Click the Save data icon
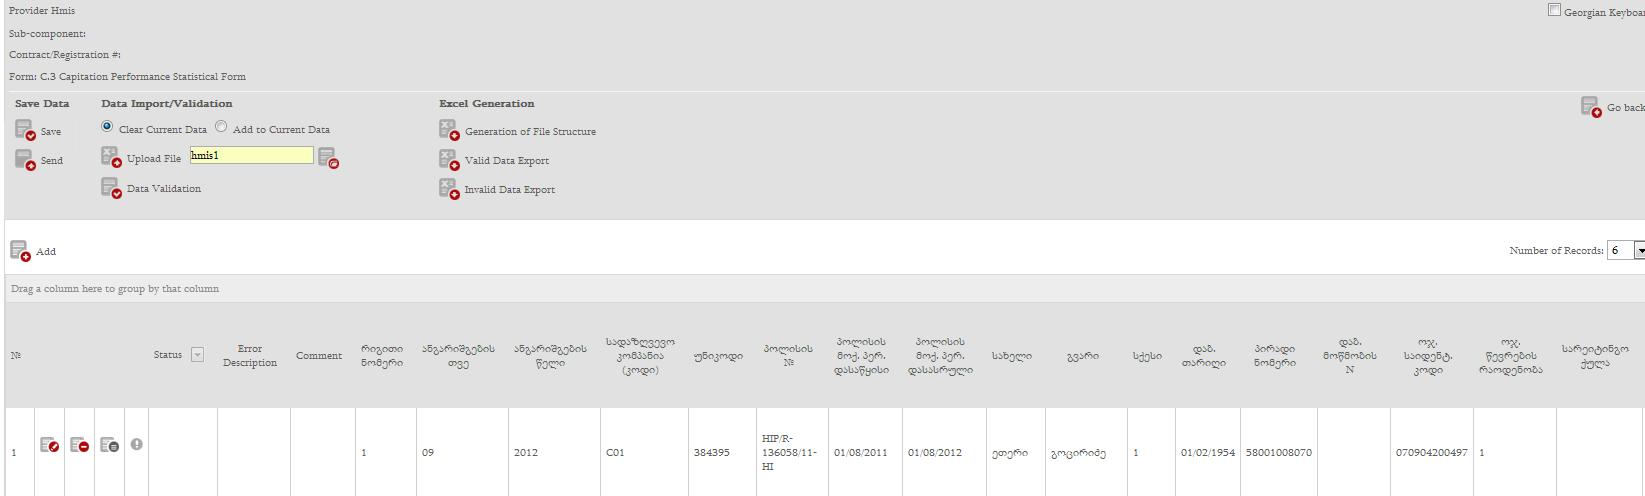 (x=25, y=130)
